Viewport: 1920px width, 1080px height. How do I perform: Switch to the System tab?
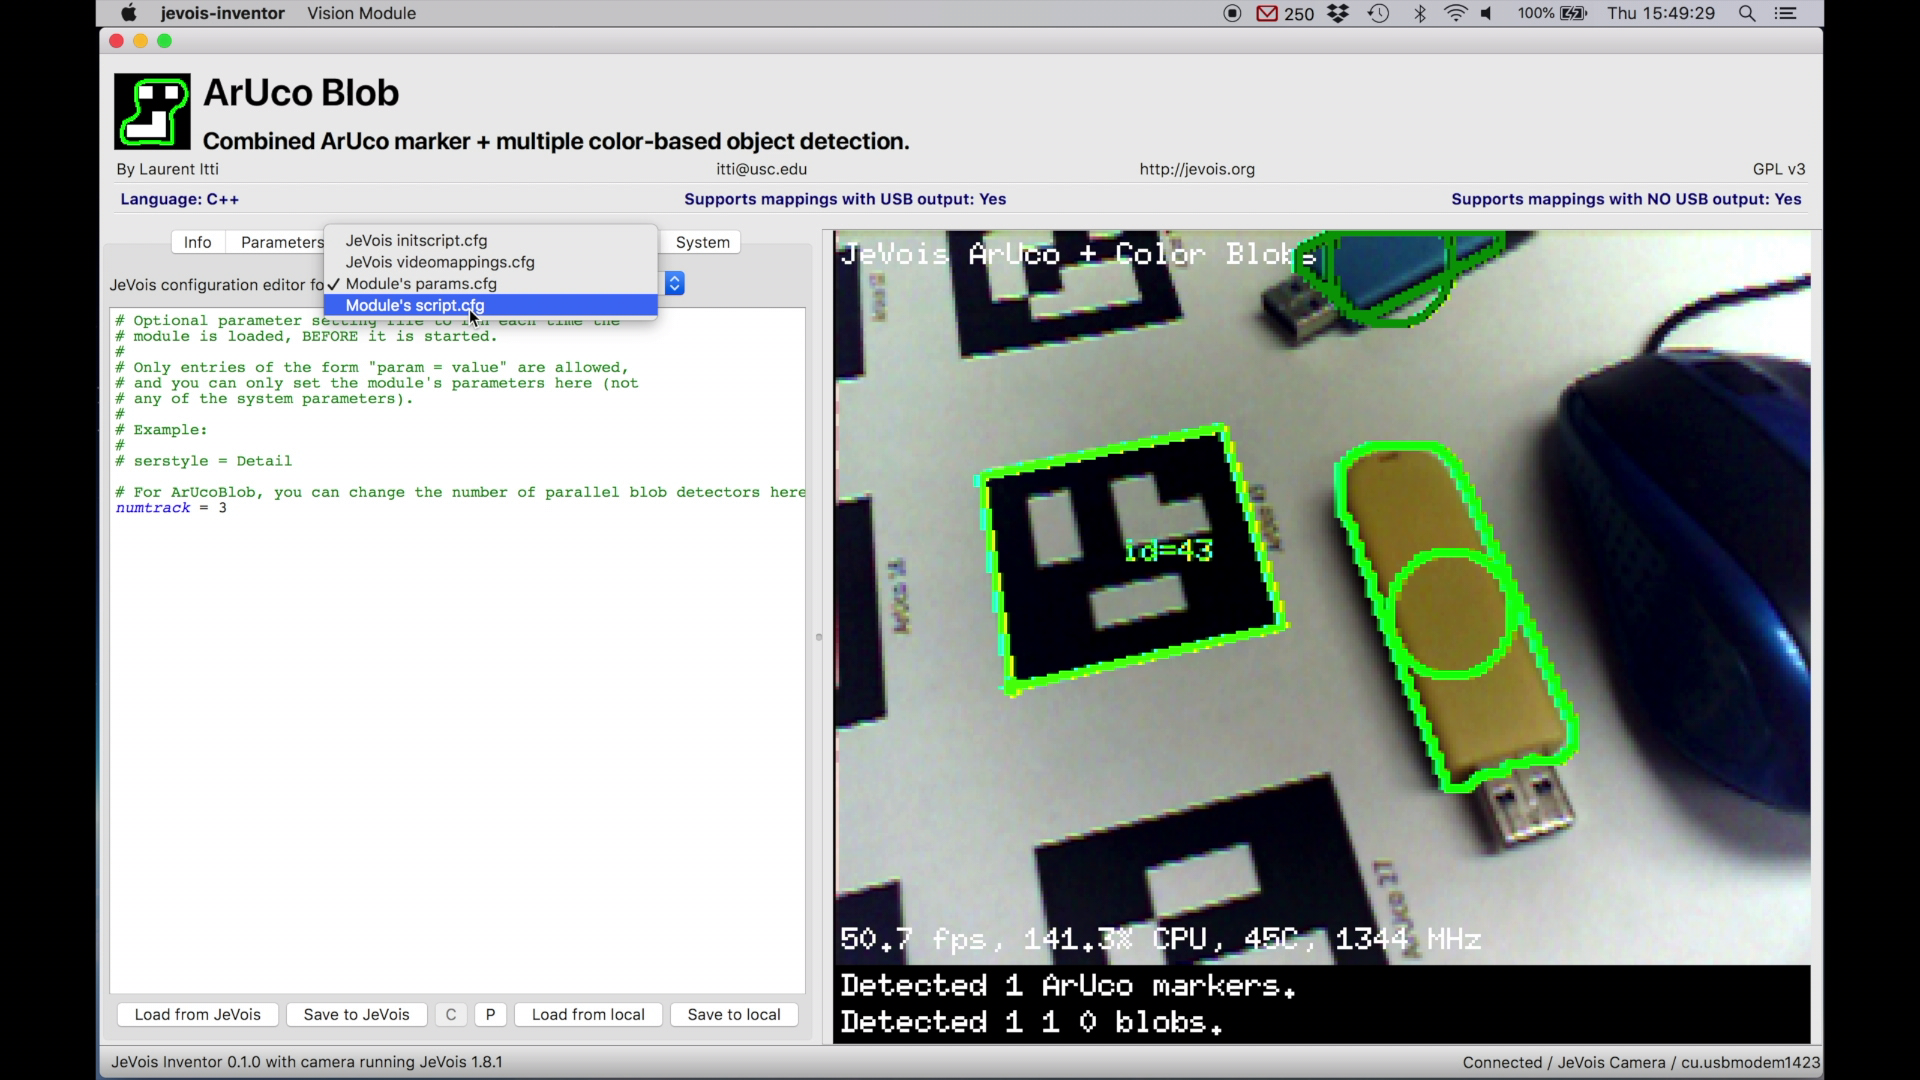(x=702, y=242)
